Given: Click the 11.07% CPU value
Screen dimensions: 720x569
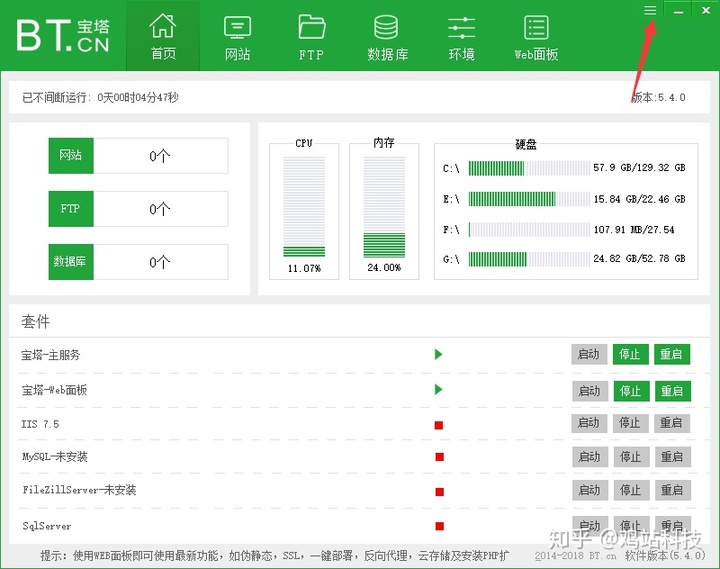Looking at the screenshot, I should click(304, 269).
